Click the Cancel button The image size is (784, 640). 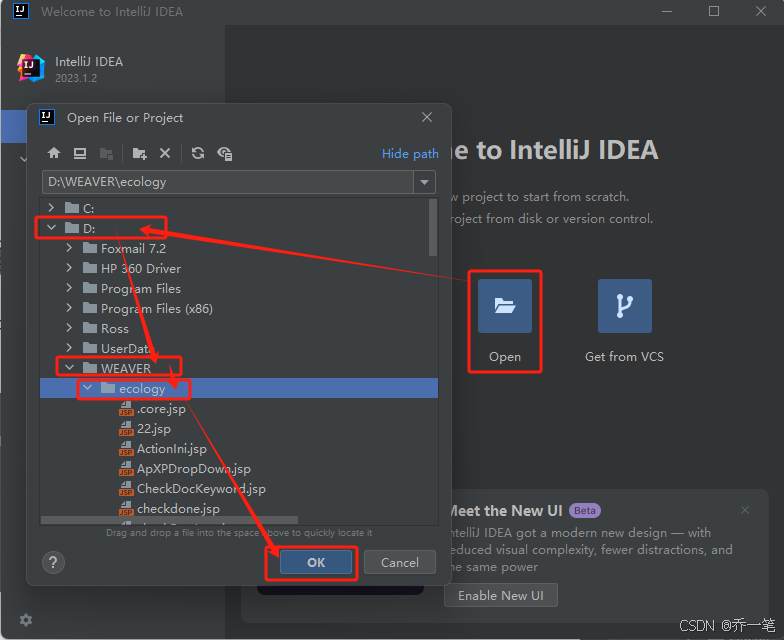(x=400, y=562)
